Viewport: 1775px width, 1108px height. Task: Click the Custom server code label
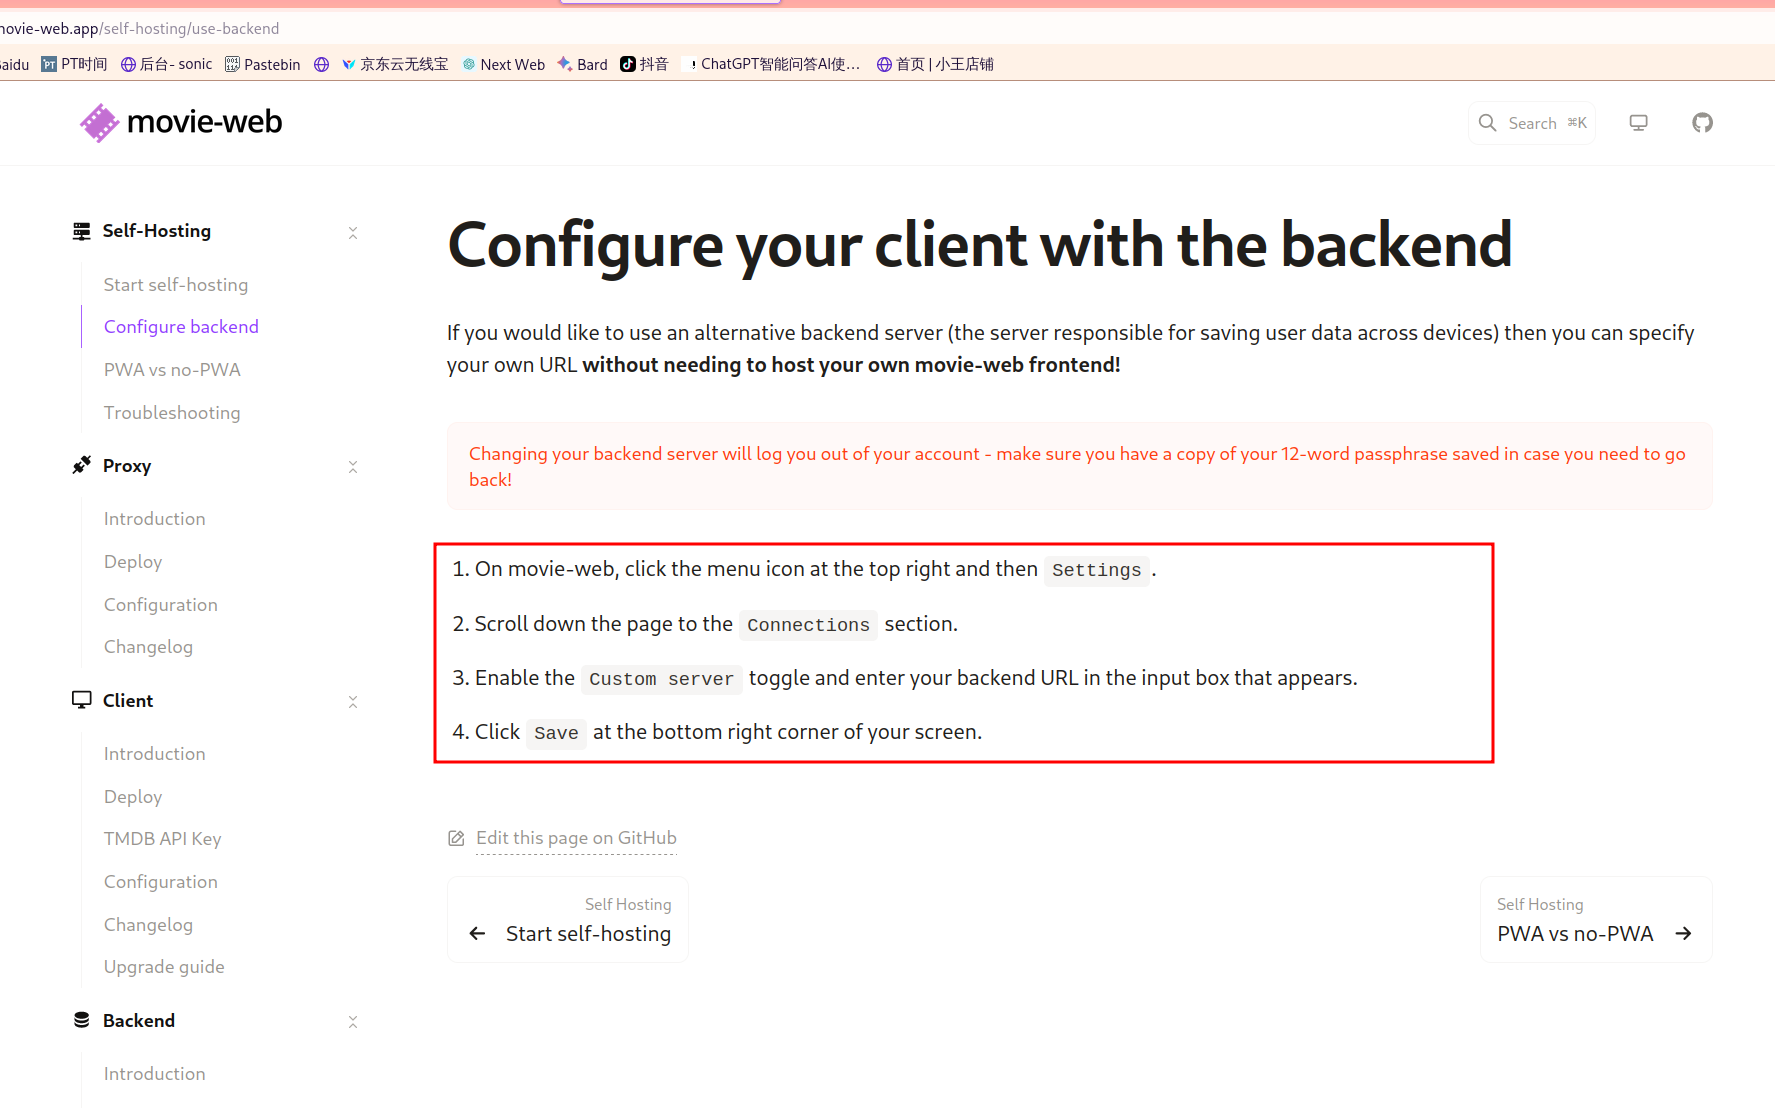click(x=661, y=679)
